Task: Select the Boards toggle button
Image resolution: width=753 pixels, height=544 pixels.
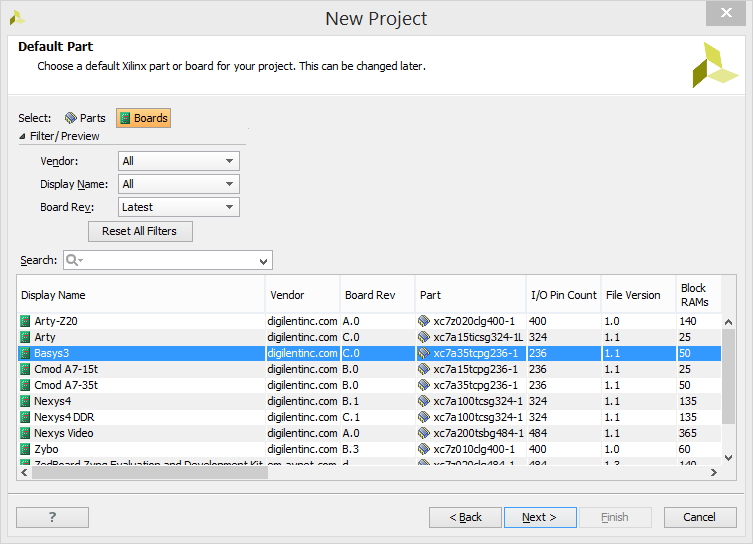Action: point(144,118)
